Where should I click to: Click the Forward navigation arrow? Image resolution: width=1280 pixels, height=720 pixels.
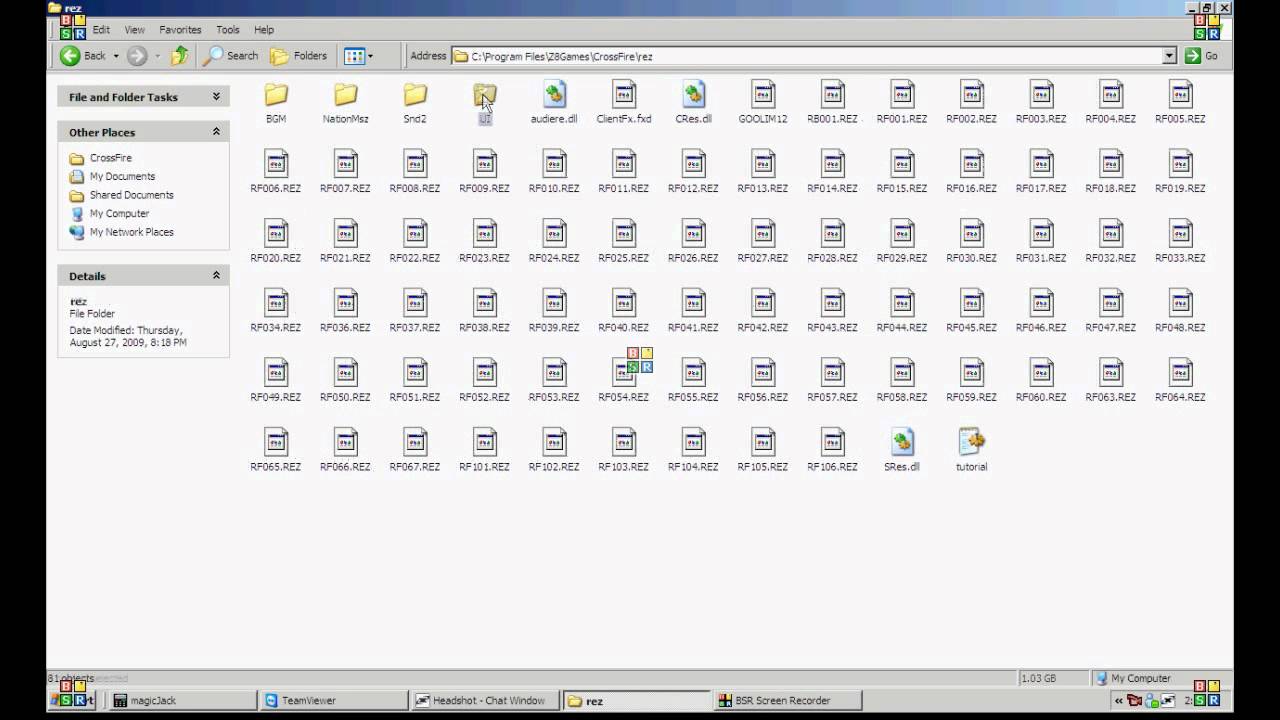pos(137,56)
